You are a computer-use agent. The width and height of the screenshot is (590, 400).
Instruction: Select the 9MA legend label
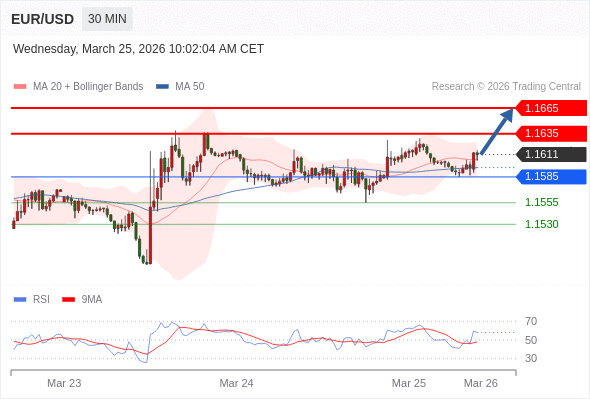pos(92,300)
